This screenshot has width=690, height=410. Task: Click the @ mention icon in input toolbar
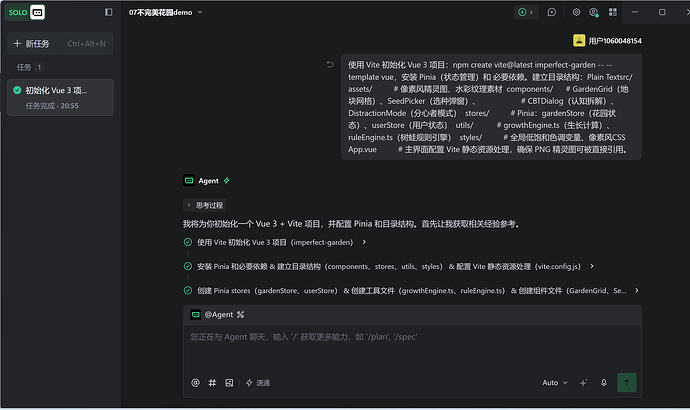coord(195,383)
